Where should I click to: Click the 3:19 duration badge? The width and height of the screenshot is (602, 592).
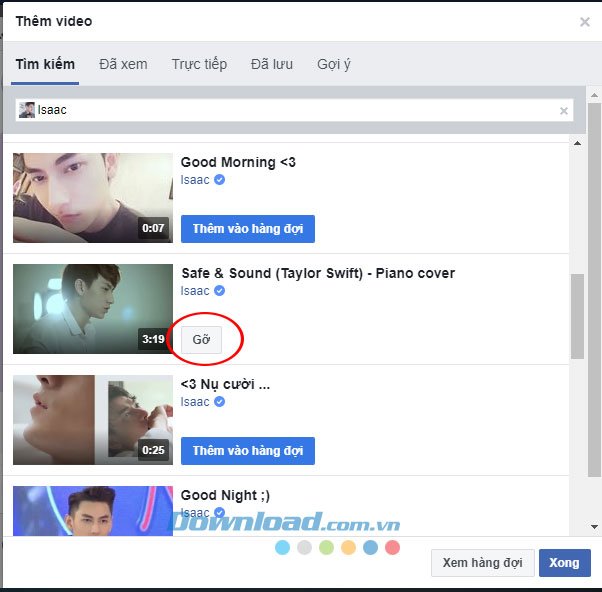[153, 339]
